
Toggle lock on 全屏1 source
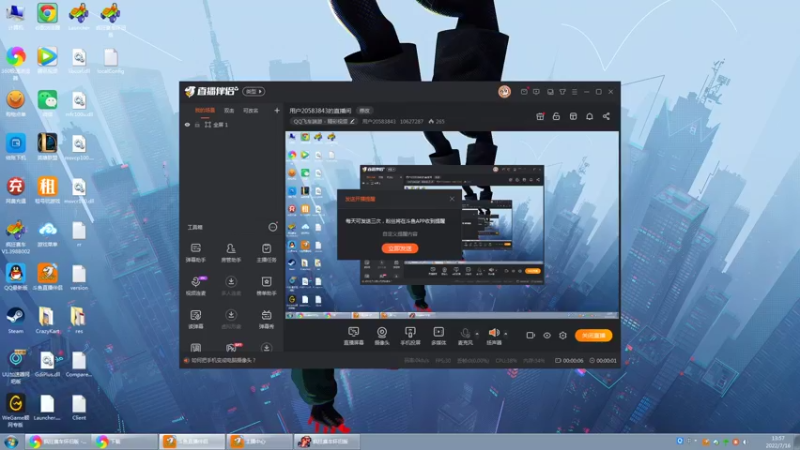197,124
